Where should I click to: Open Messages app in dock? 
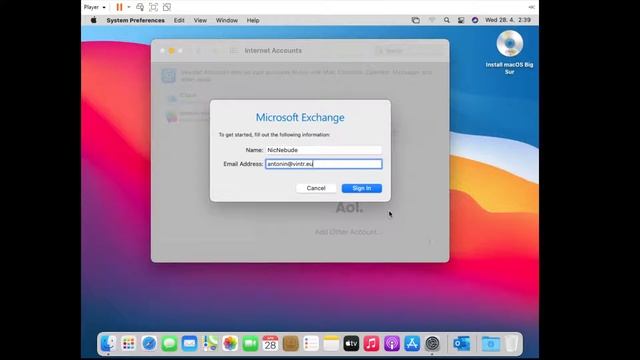click(169, 344)
